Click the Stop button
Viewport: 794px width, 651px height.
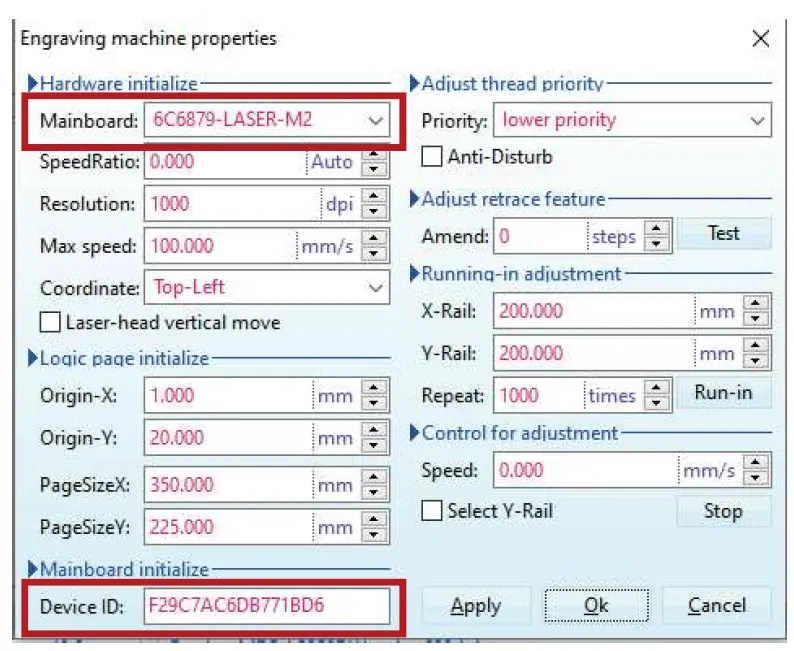pyautogui.click(x=724, y=511)
